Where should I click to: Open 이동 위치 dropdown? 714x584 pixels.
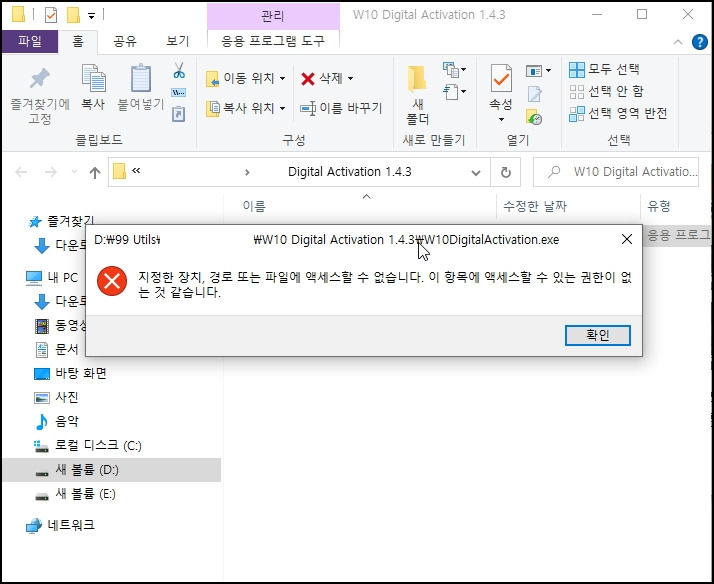point(245,78)
